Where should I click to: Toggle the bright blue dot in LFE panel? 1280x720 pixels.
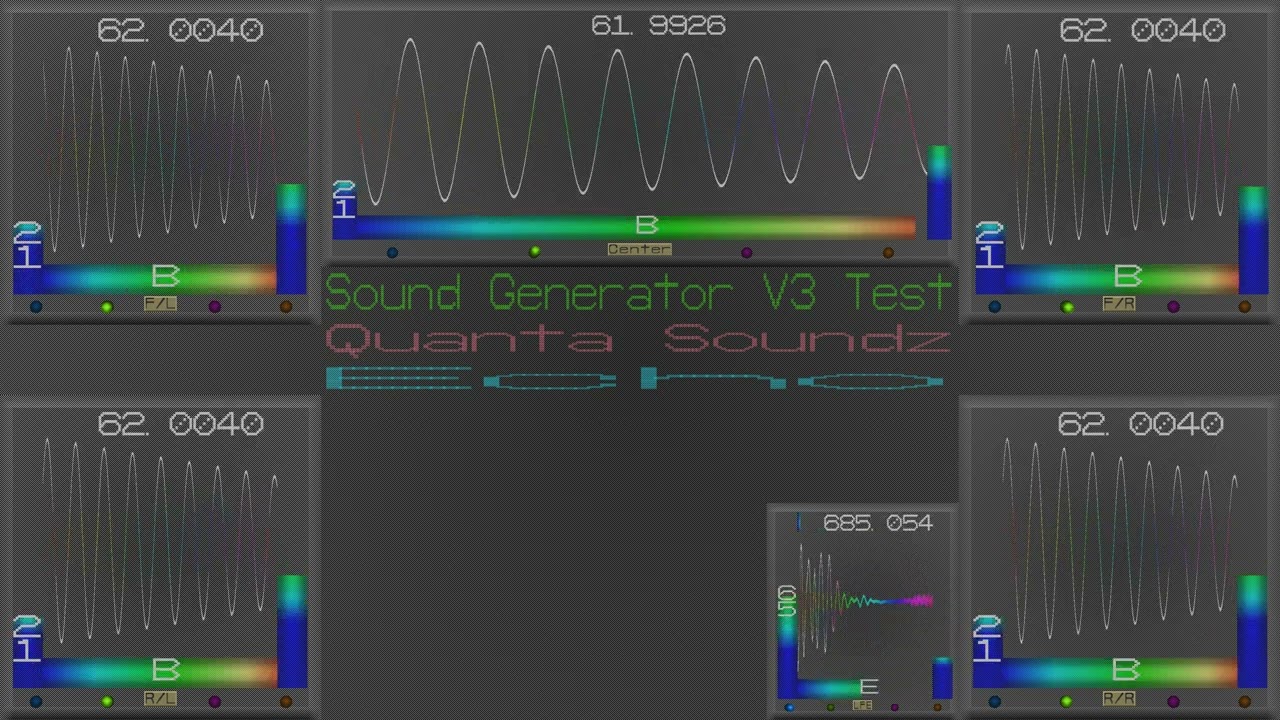(x=789, y=707)
